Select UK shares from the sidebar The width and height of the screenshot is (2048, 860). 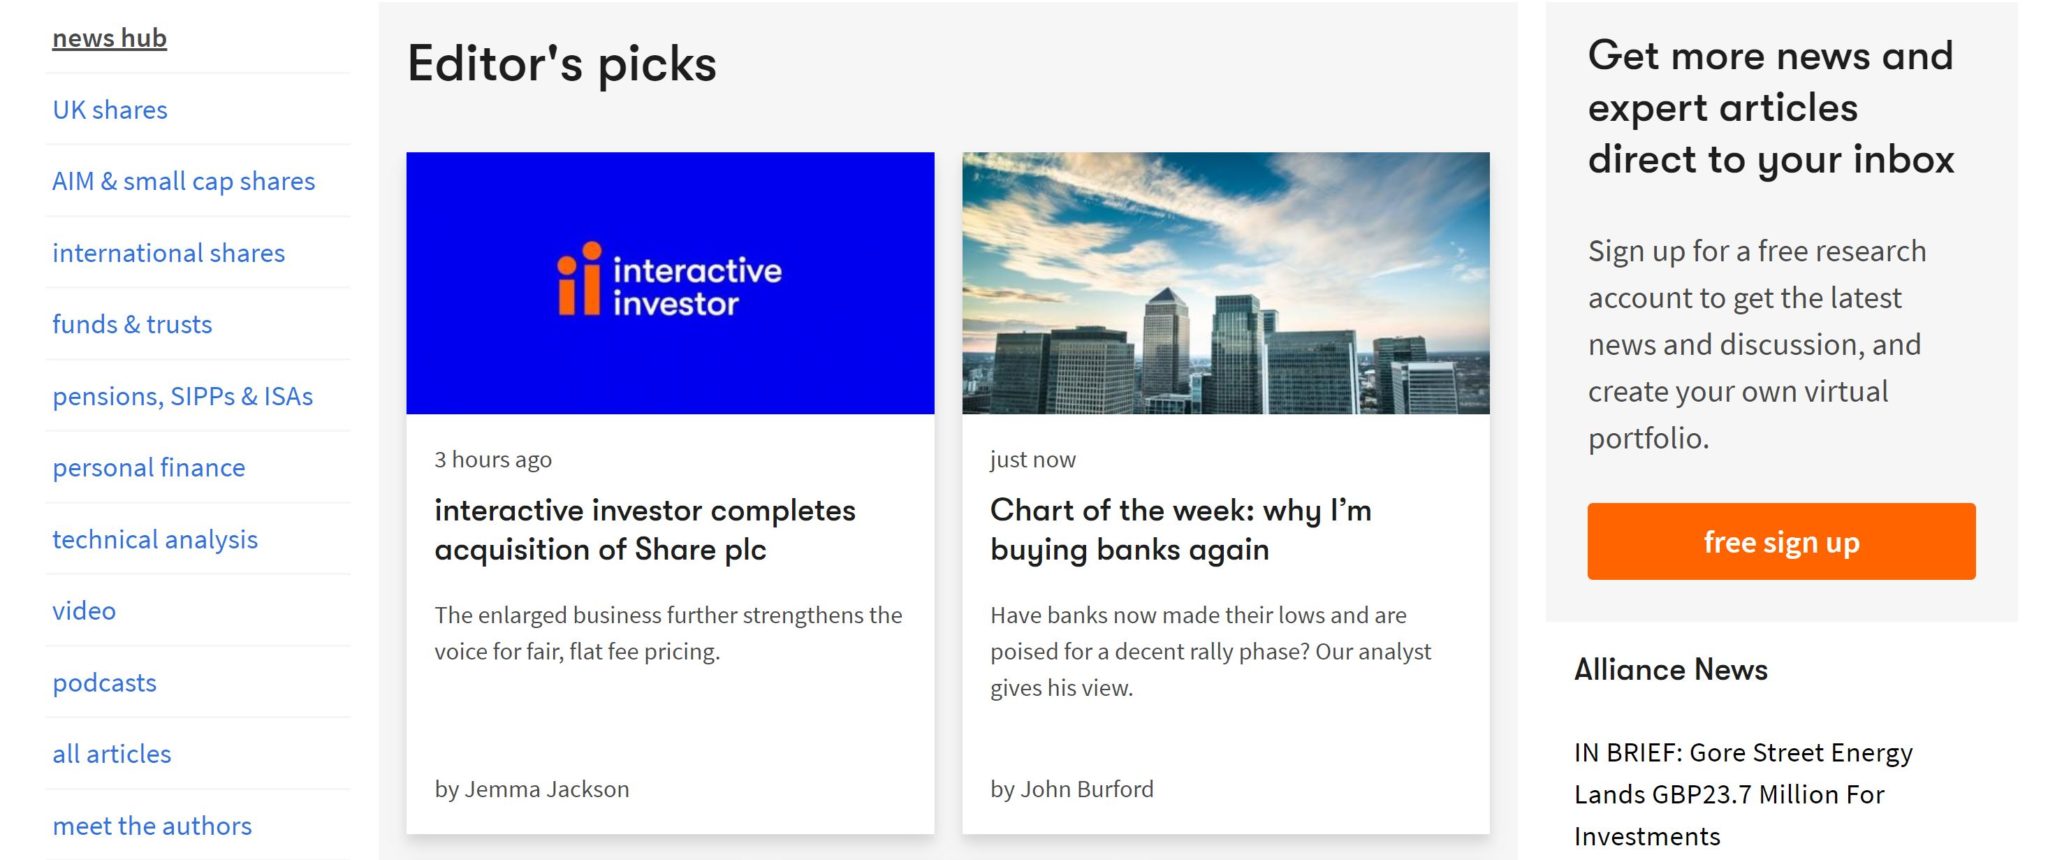(x=109, y=110)
